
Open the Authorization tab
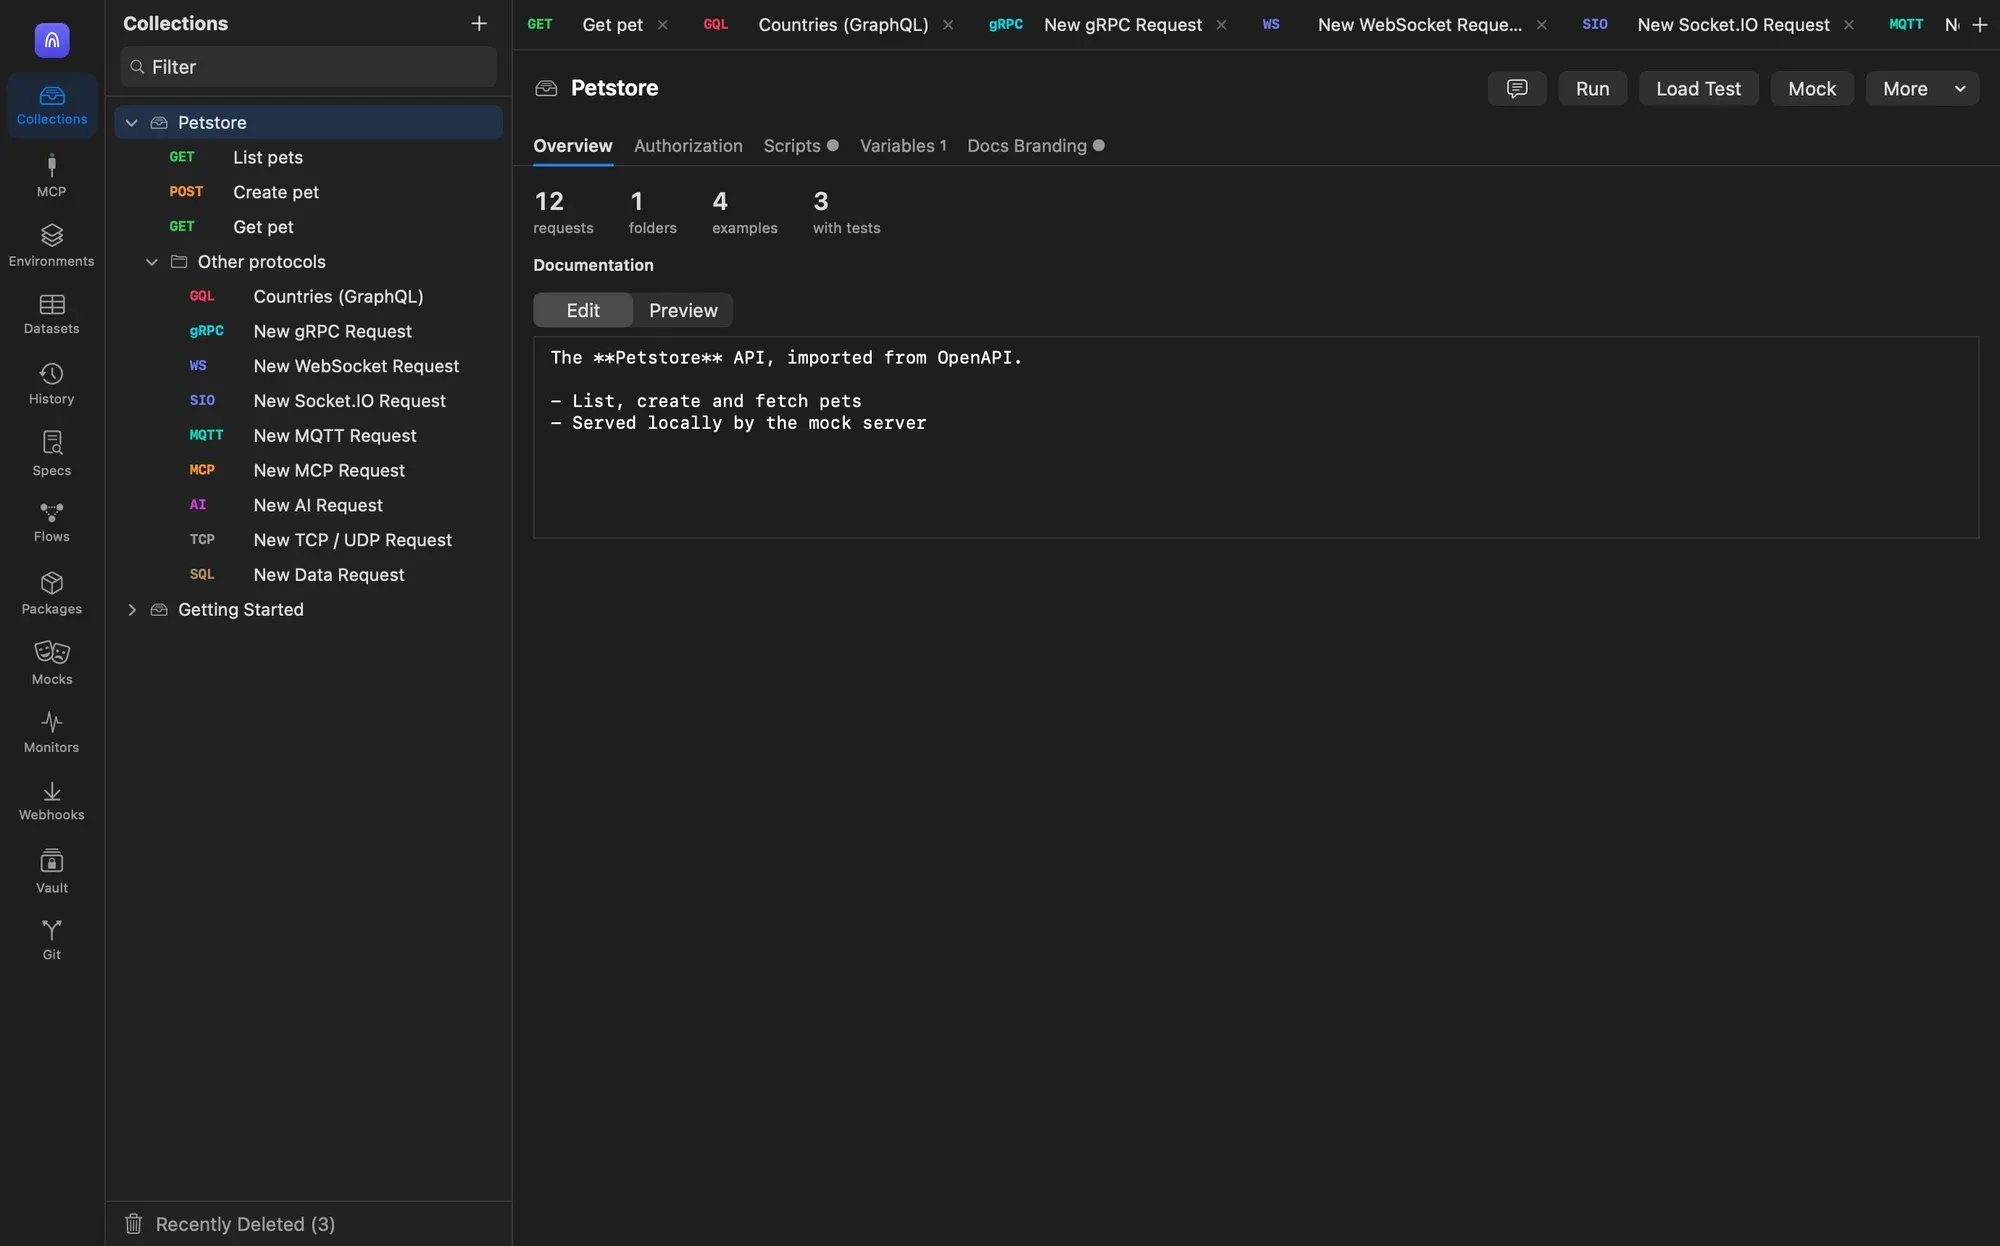click(x=688, y=146)
